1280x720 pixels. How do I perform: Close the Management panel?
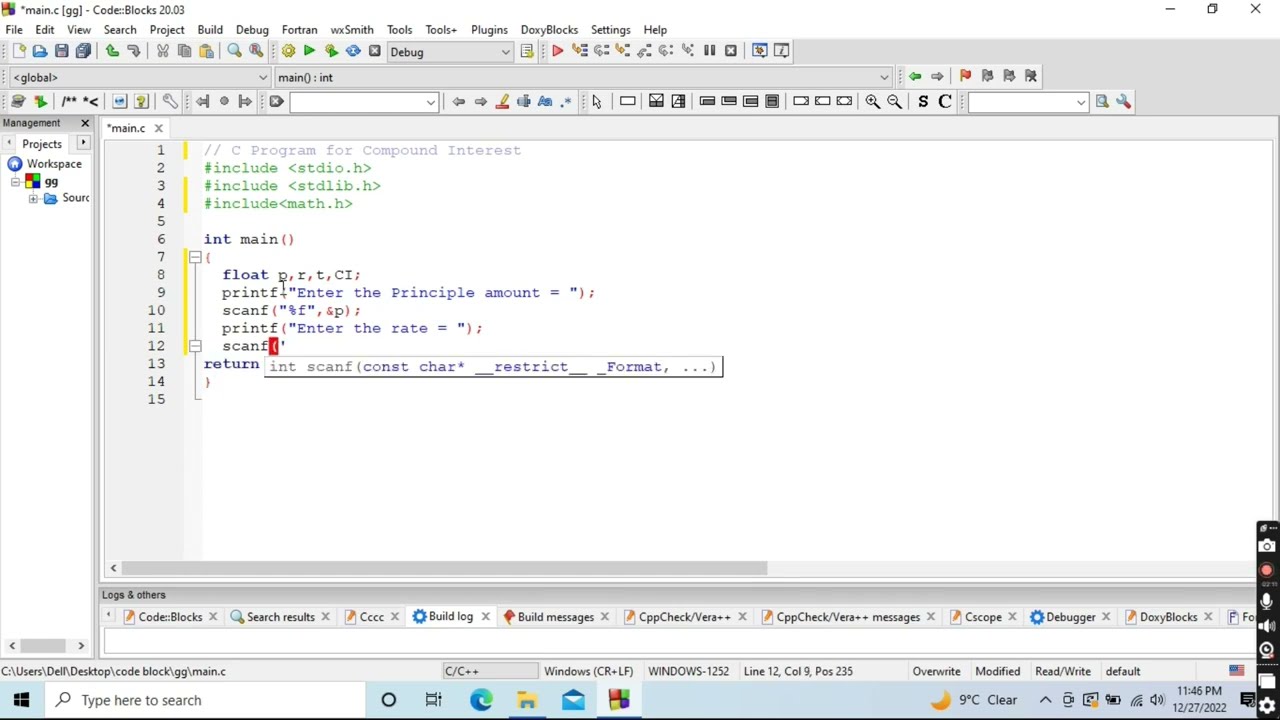coord(85,123)
